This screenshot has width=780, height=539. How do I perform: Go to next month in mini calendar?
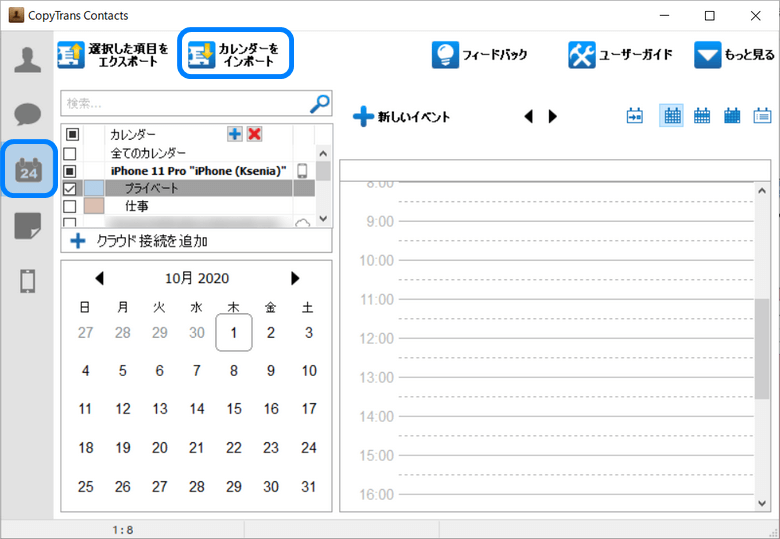click(x=295, y=278)
